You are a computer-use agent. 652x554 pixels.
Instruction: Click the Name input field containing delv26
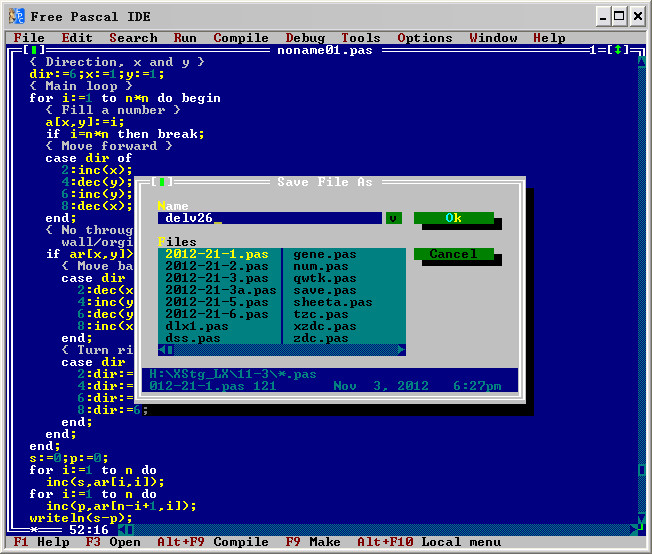(269, 218)
